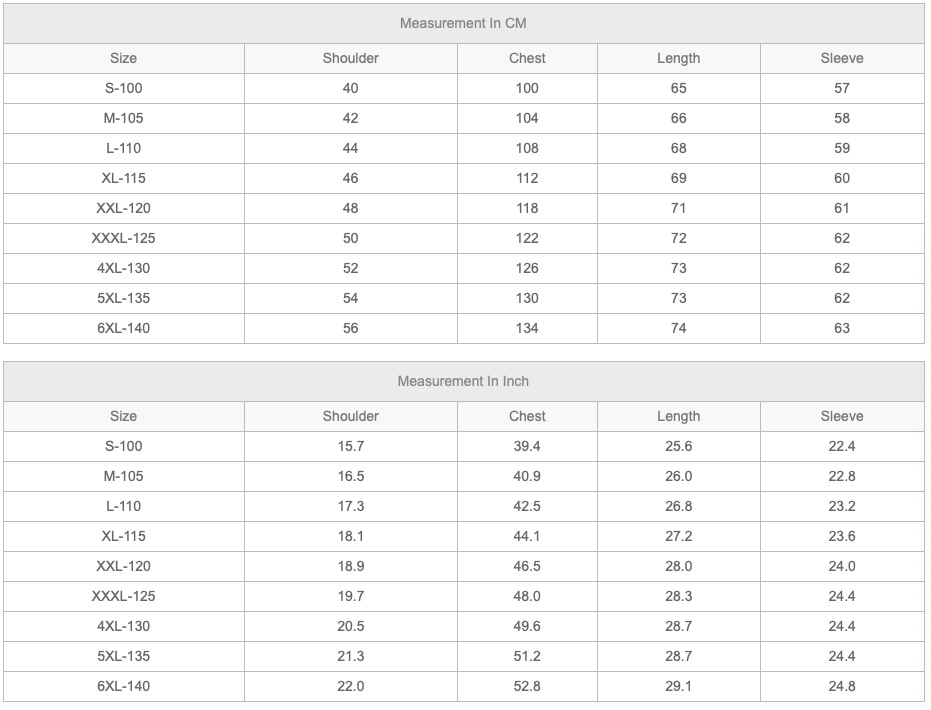Click the 'Measurement In Inch' table title

(463, 381)
